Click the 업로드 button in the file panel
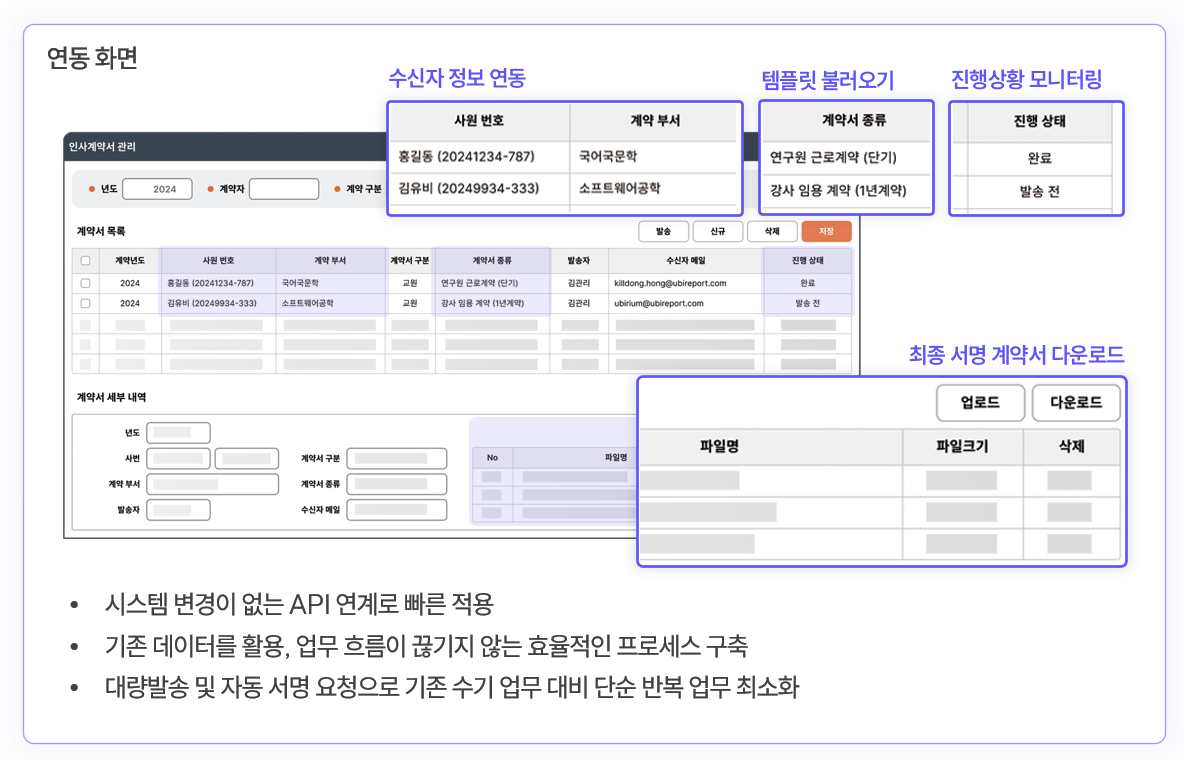Image resolution: width=1188 pixels, height=760 pixels. [980, 403]
